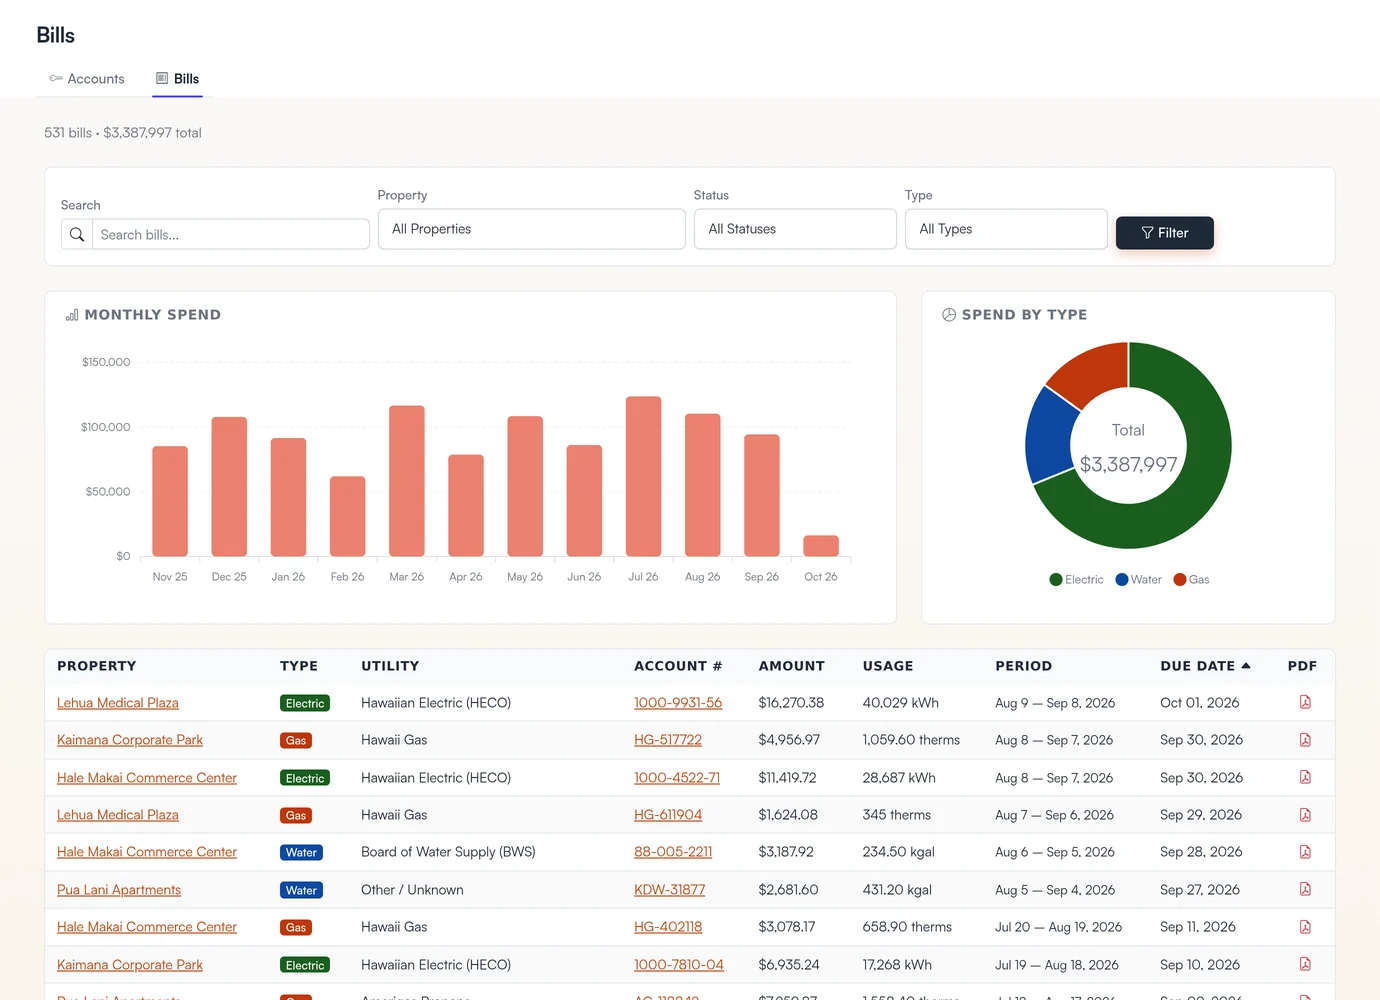The height and width of the screenshot is (1000, 1380).
Task: Click the Electric badge in 1000-9931-56 row
Action: [x=305, y=703]
